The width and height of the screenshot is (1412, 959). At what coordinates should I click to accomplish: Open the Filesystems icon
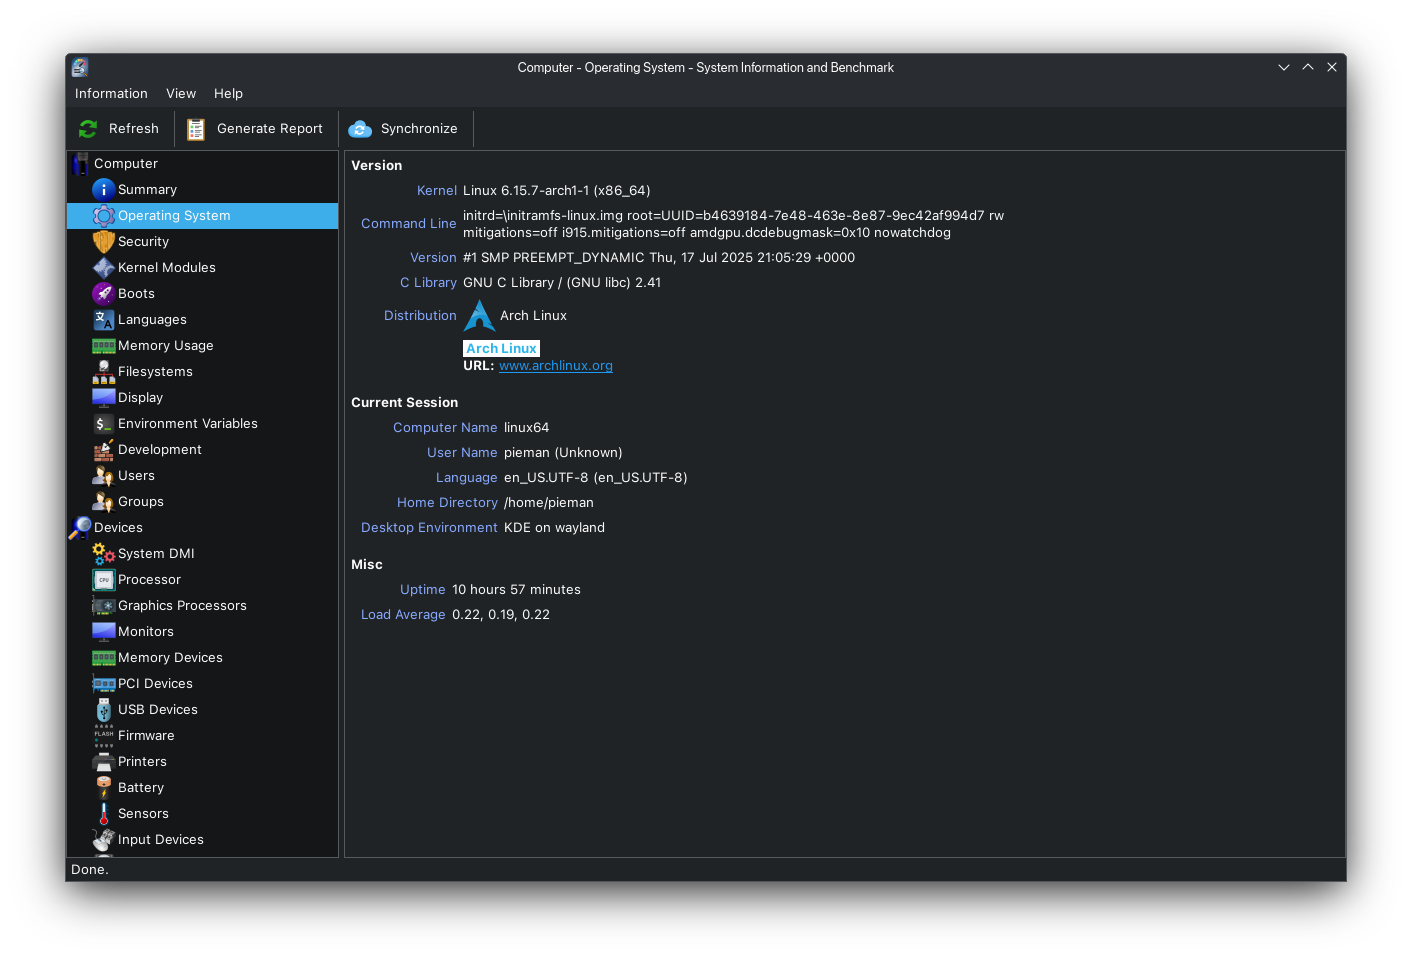coord(103,371)
